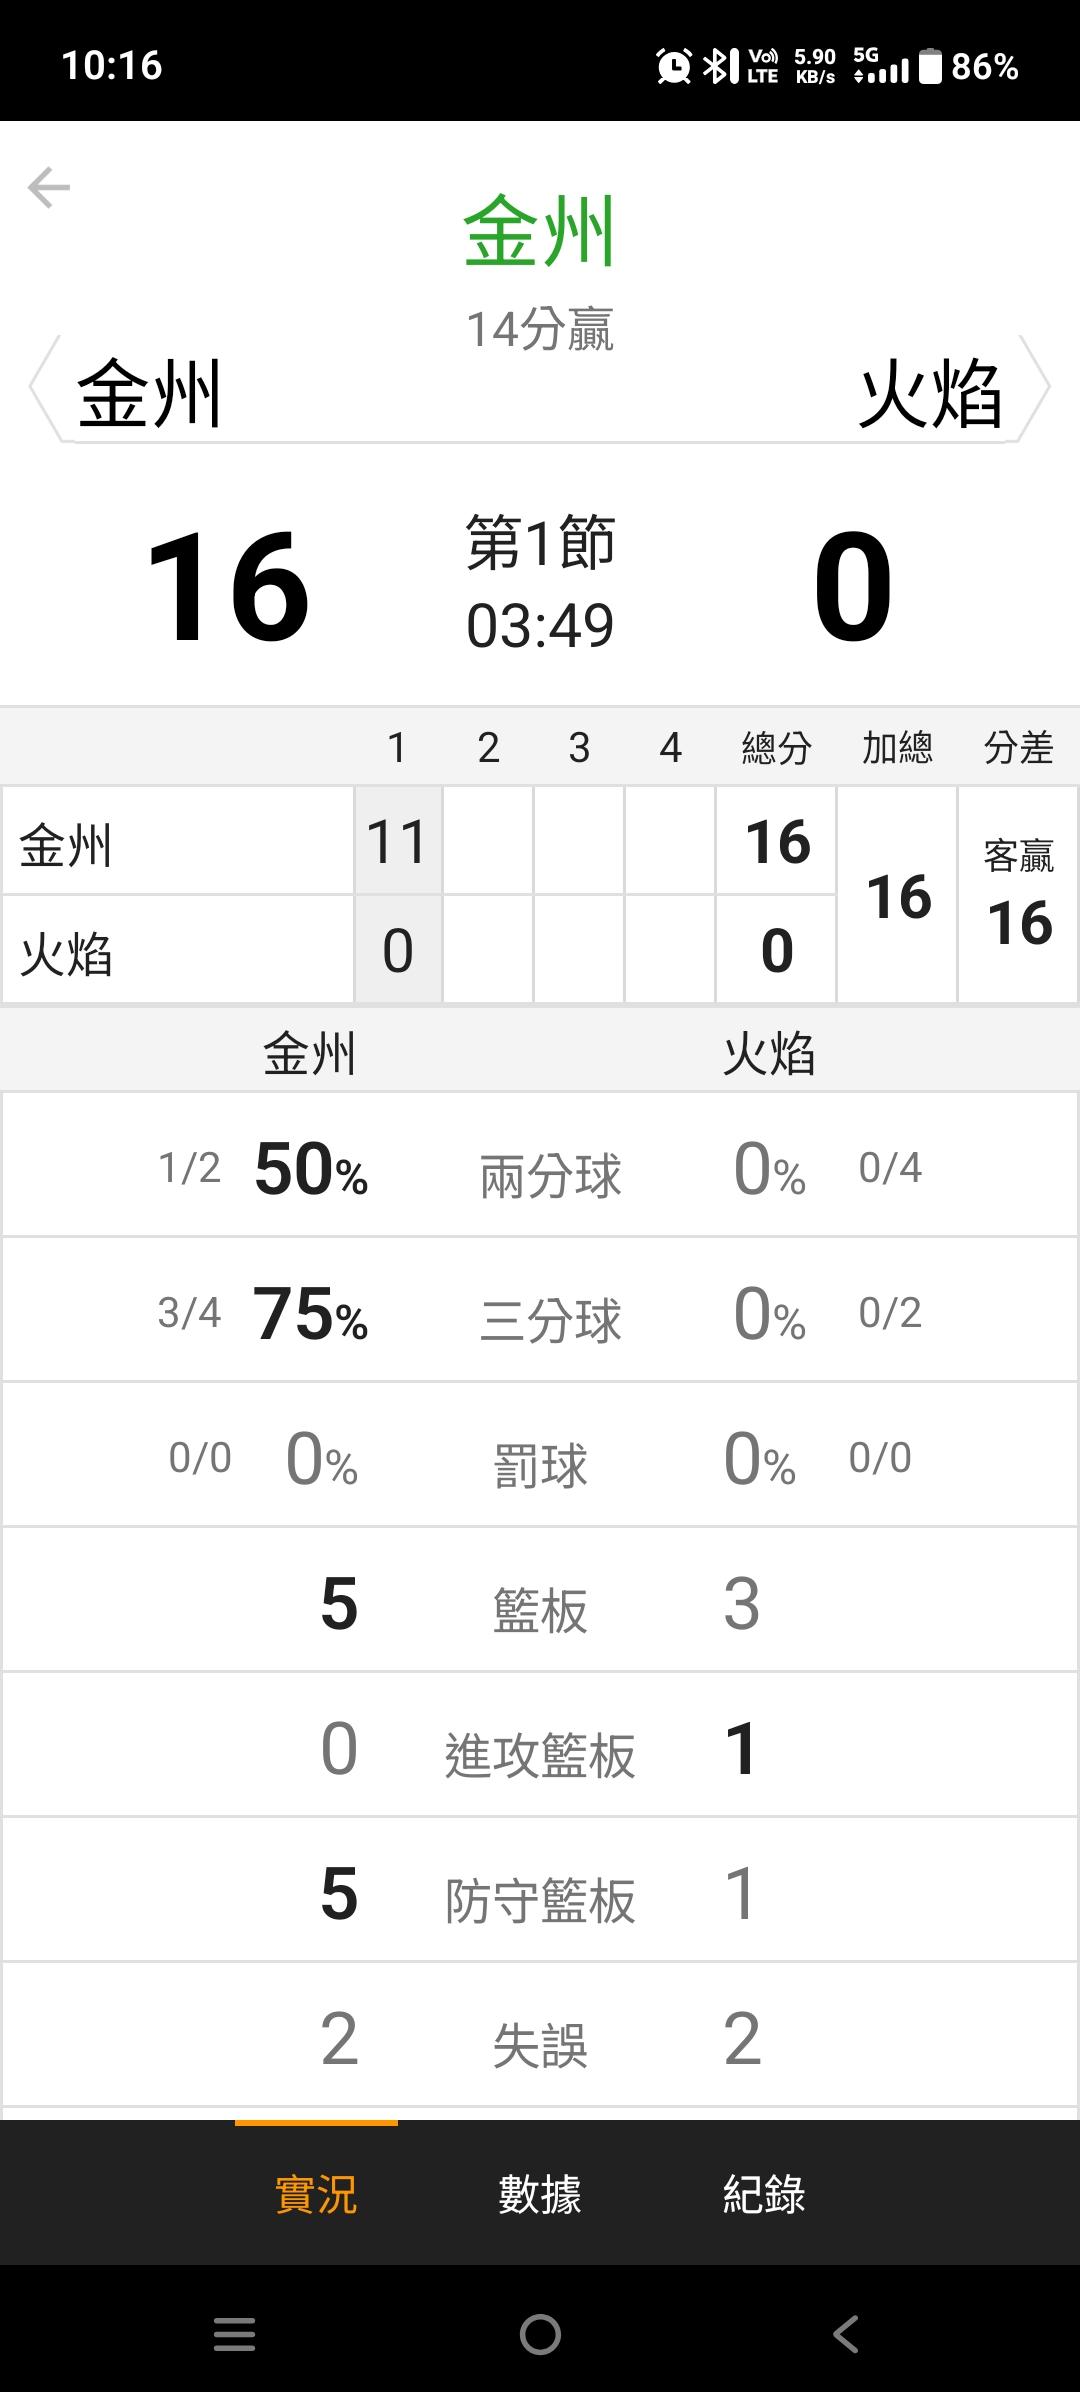The height and width of the screenshot is (2392, 1080).
Task: Tap the 進攻籃板 stats row
Action: click(x=540, y=1746)
